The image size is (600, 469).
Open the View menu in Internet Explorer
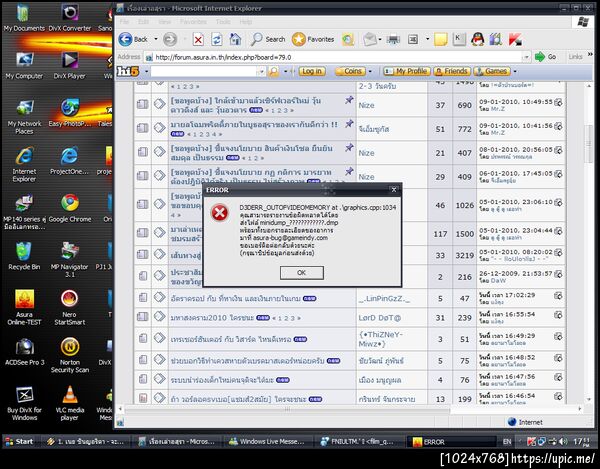click(x=165, y=22)
